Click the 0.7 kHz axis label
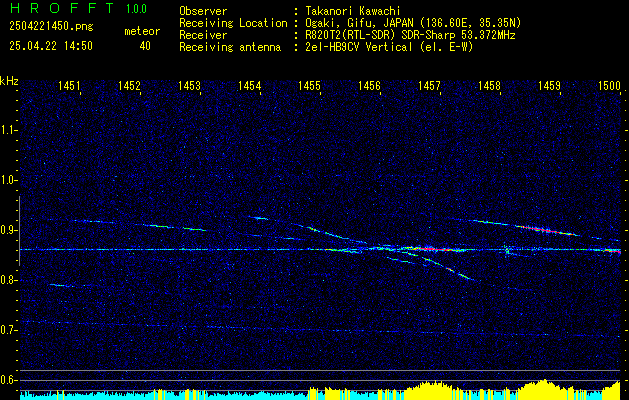The width and height of the screenshot is (629, 400). (8, 330)
